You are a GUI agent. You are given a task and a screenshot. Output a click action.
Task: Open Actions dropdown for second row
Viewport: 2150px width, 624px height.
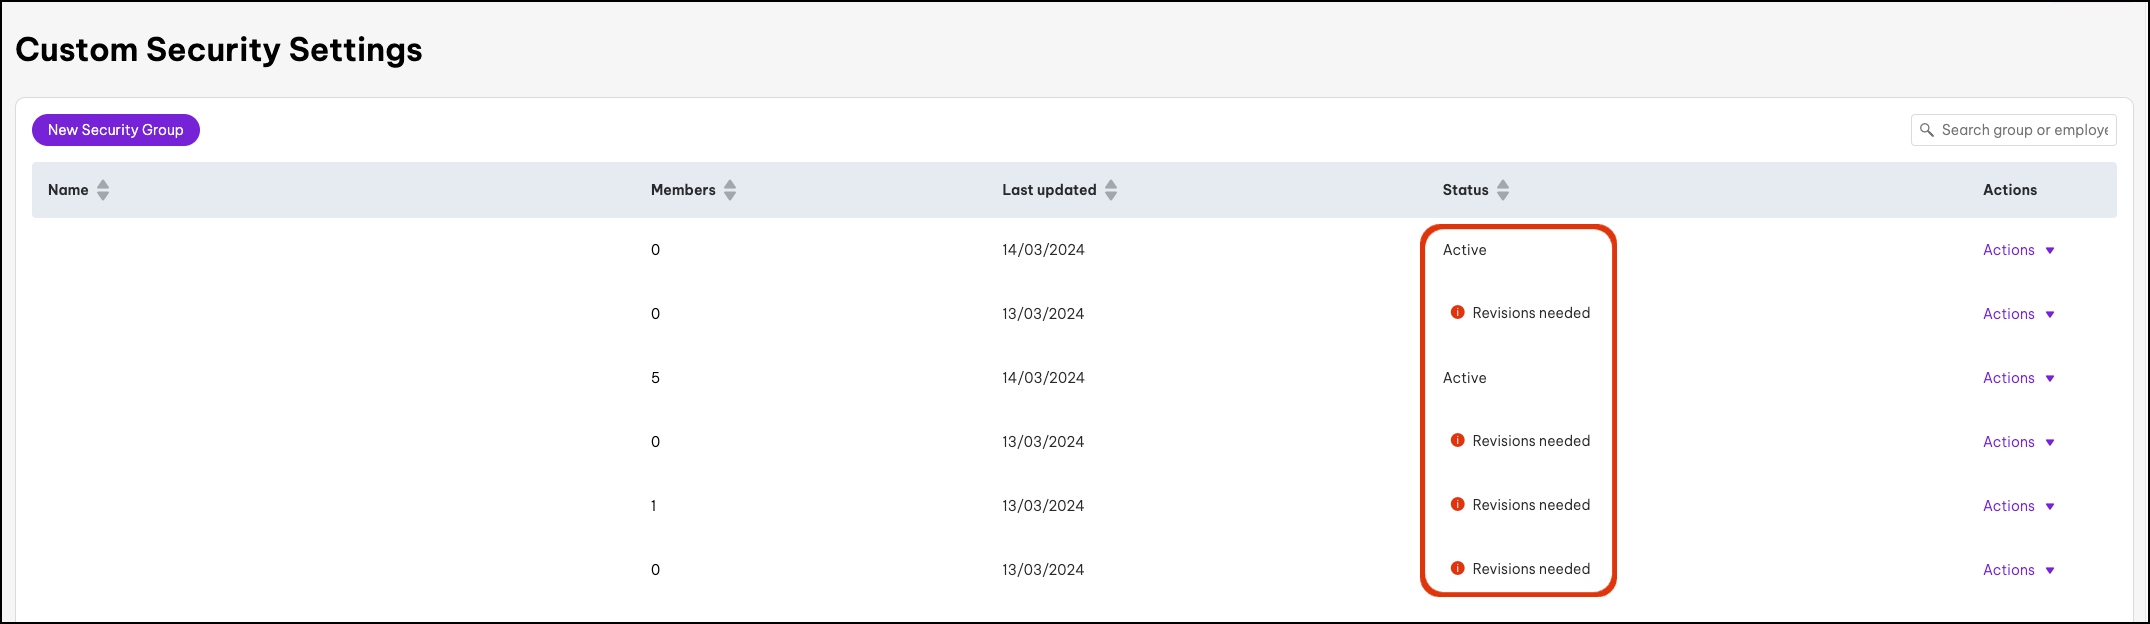[2019, 314]
